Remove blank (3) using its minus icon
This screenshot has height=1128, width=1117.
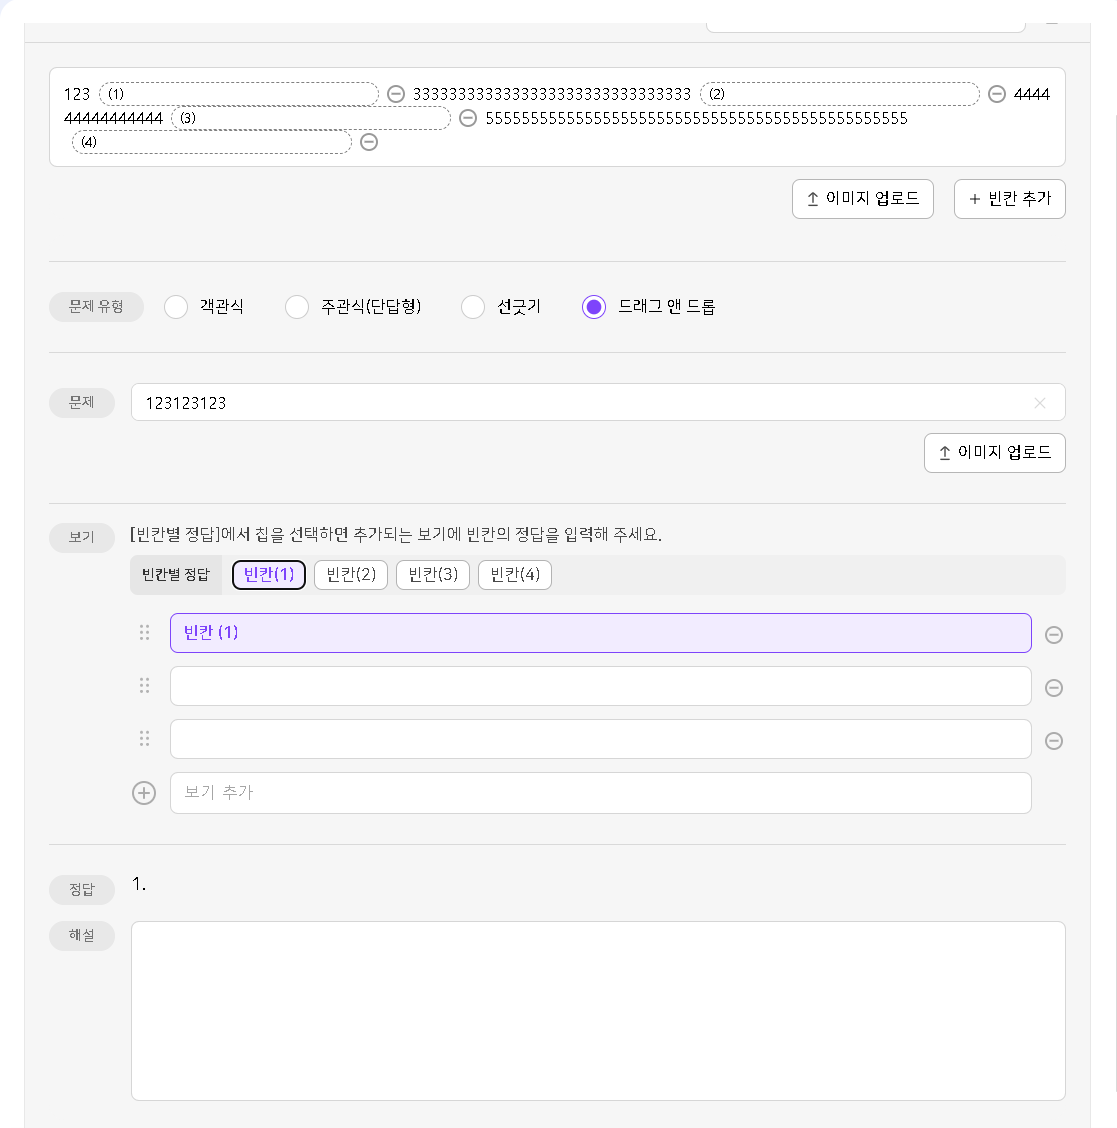pos(468,118)
